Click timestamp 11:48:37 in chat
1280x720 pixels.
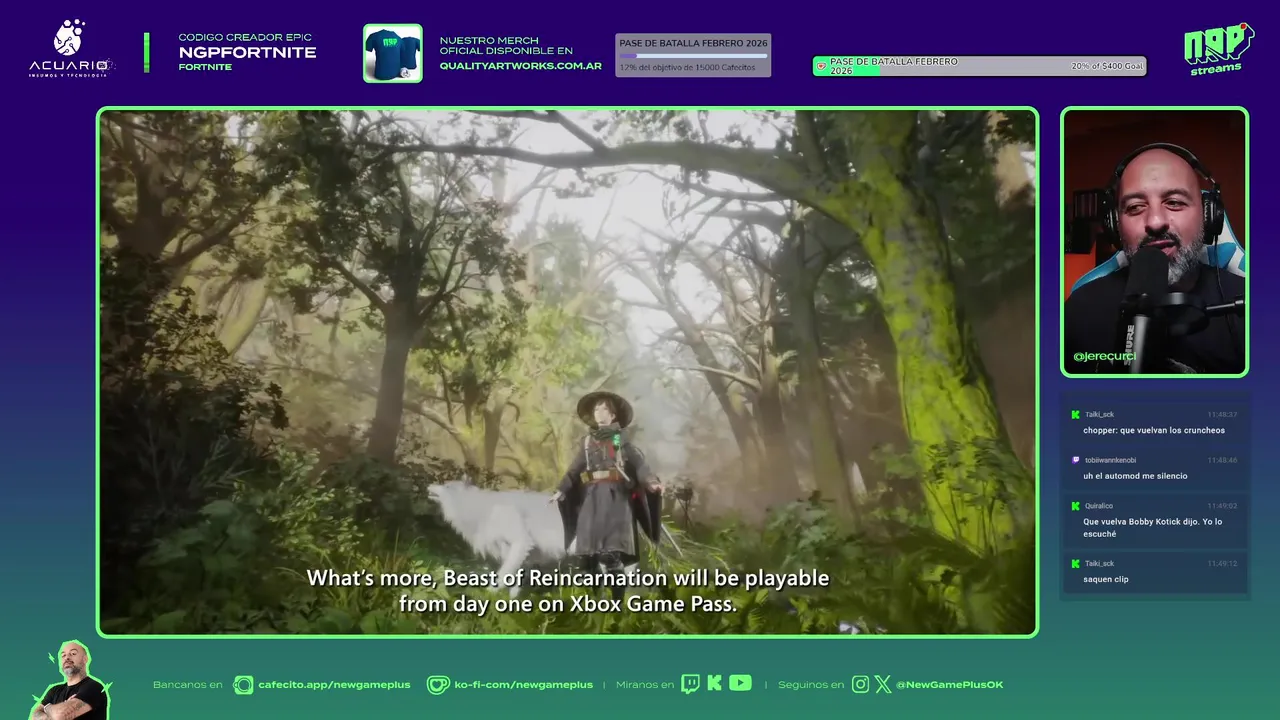pos(1222,414)
